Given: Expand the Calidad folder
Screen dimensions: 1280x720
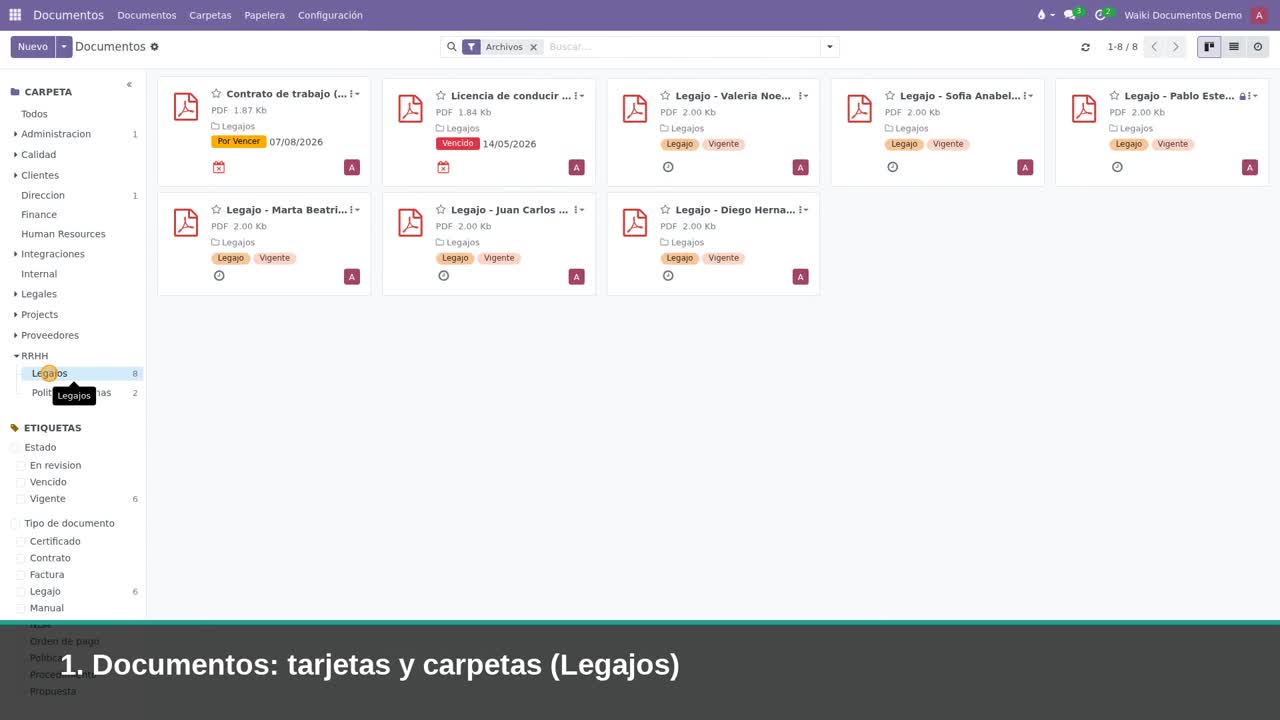Looking at the screenshot, I should (x=15, y=155).
